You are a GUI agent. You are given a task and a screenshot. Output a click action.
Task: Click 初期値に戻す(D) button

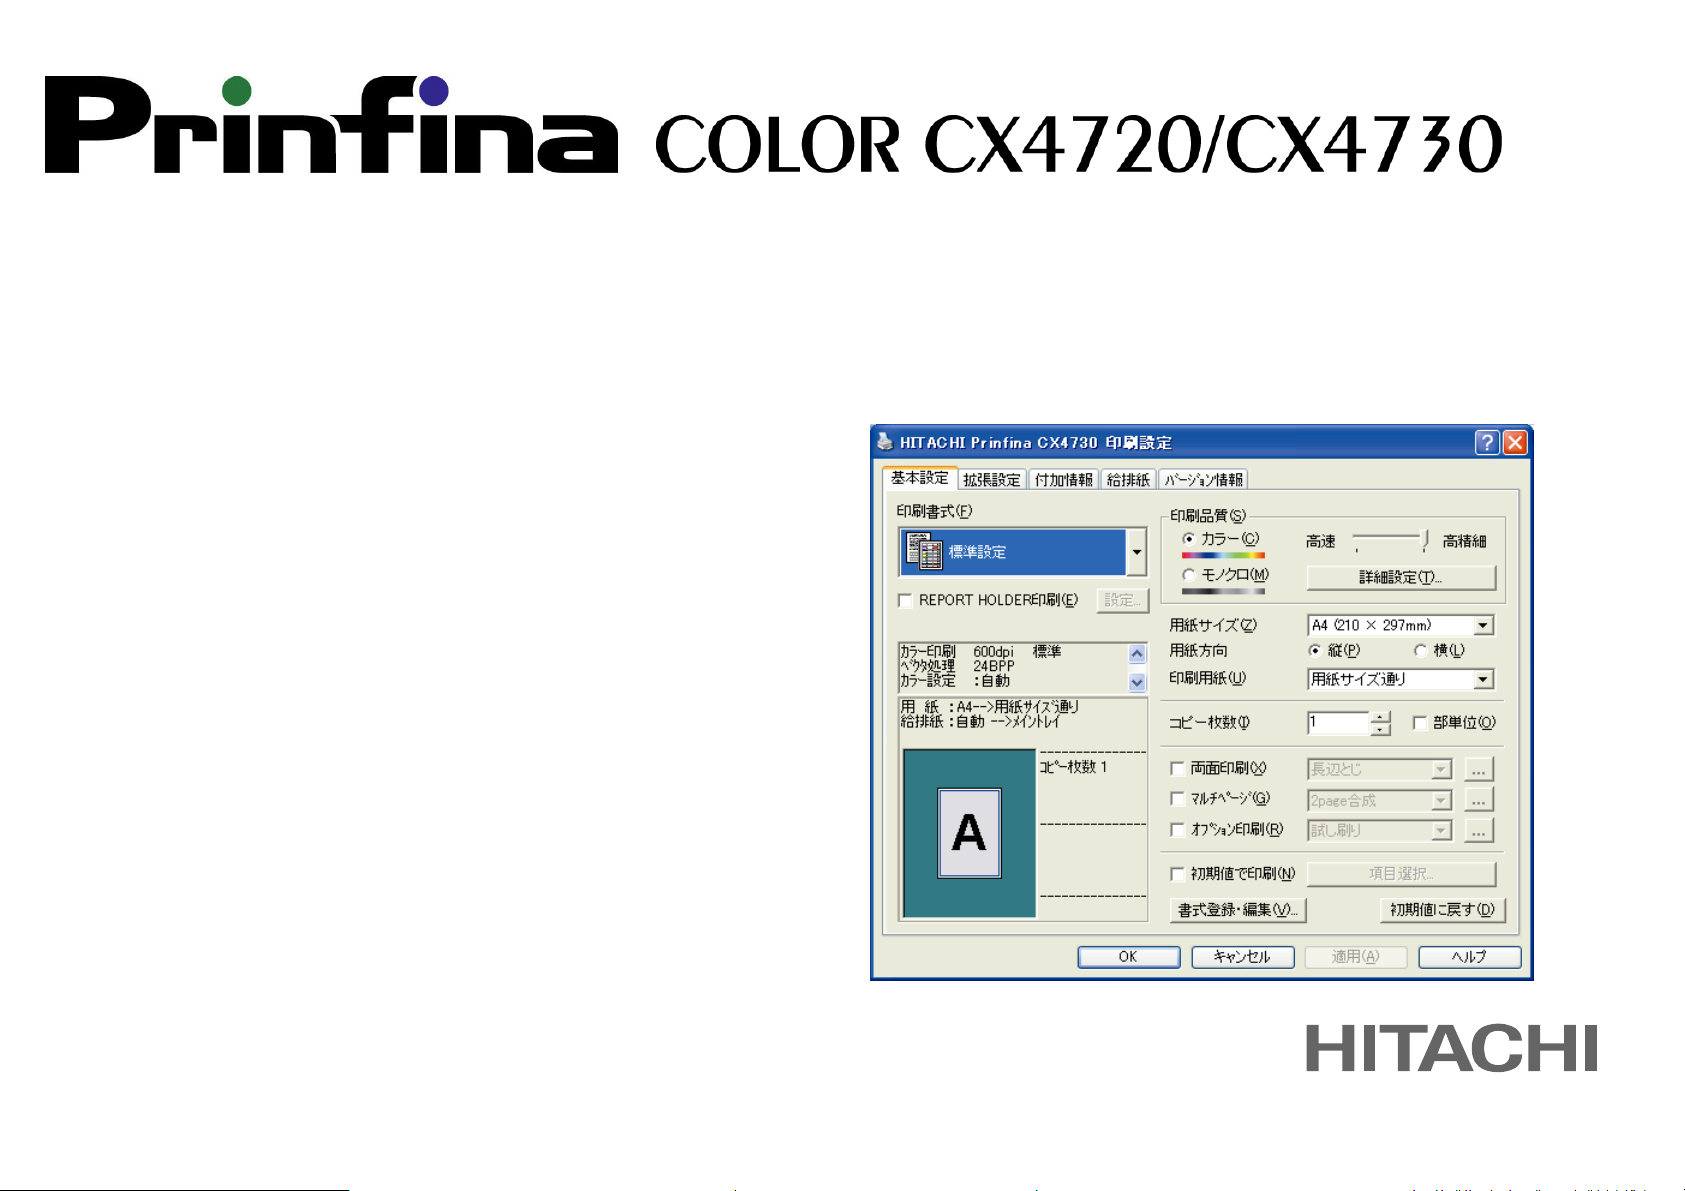(1443, 910)
